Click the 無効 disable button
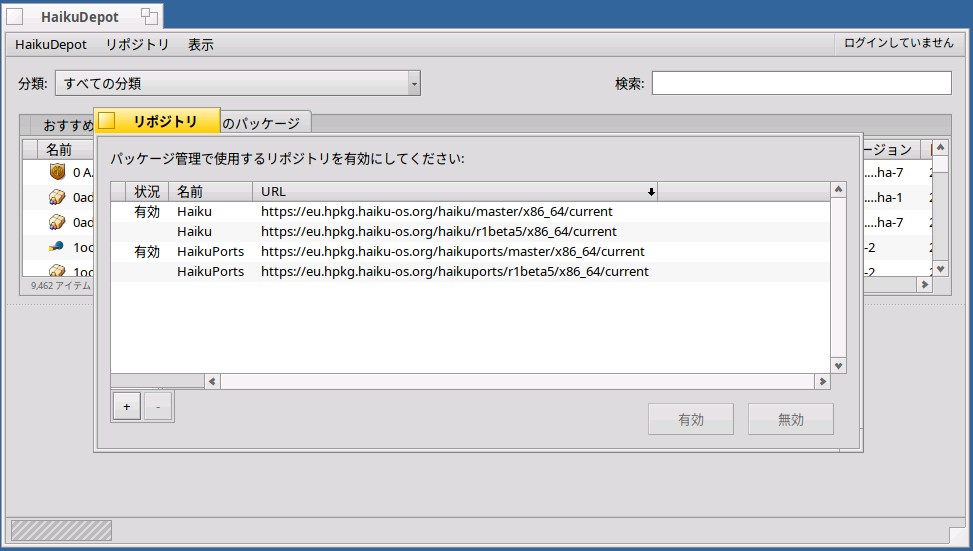The height and width of the screenshot is (551, 973). coord(791,419)
